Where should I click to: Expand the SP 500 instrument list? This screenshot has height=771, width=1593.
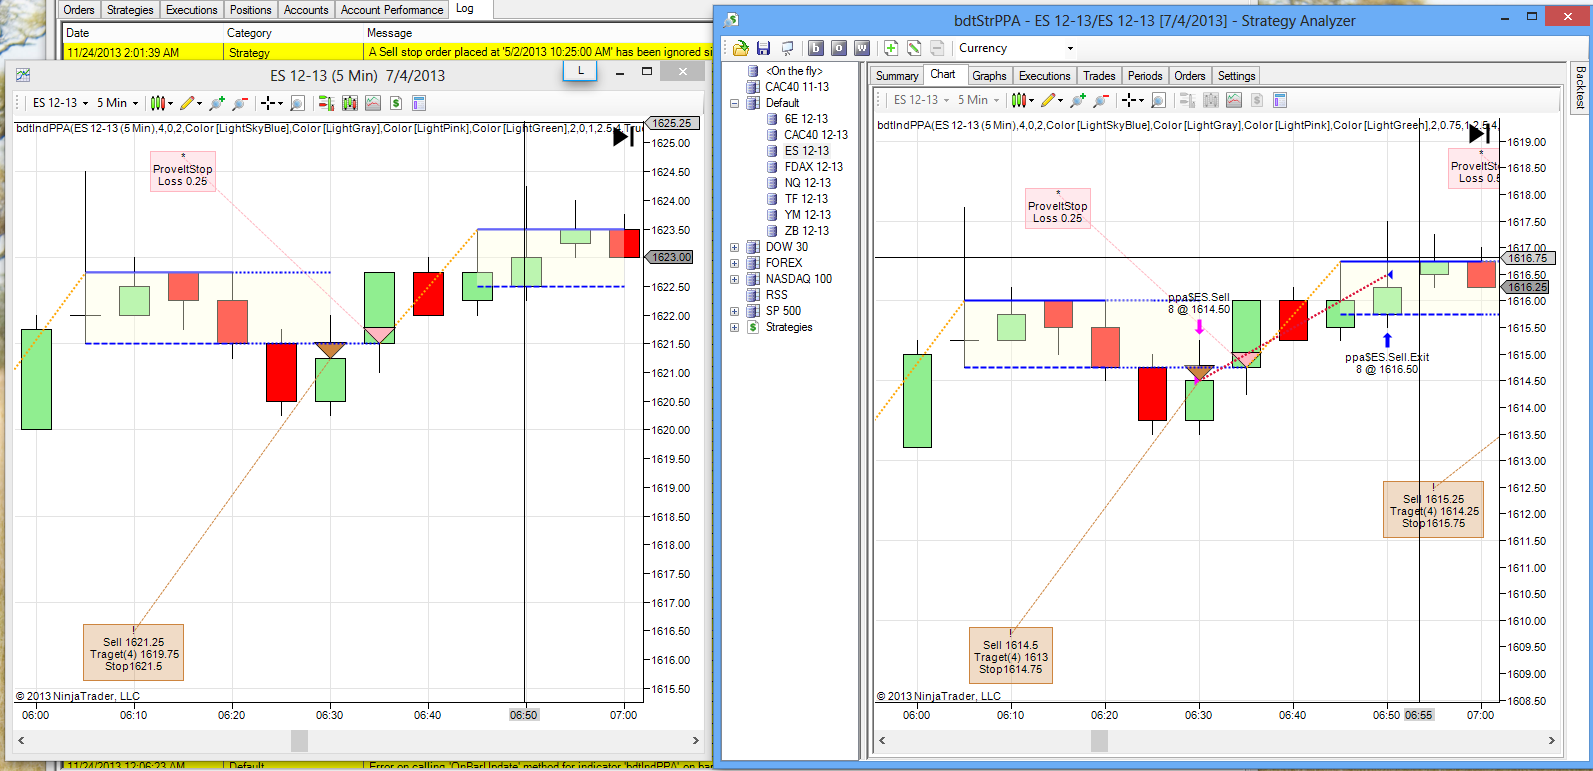click(x=734, y=311)
